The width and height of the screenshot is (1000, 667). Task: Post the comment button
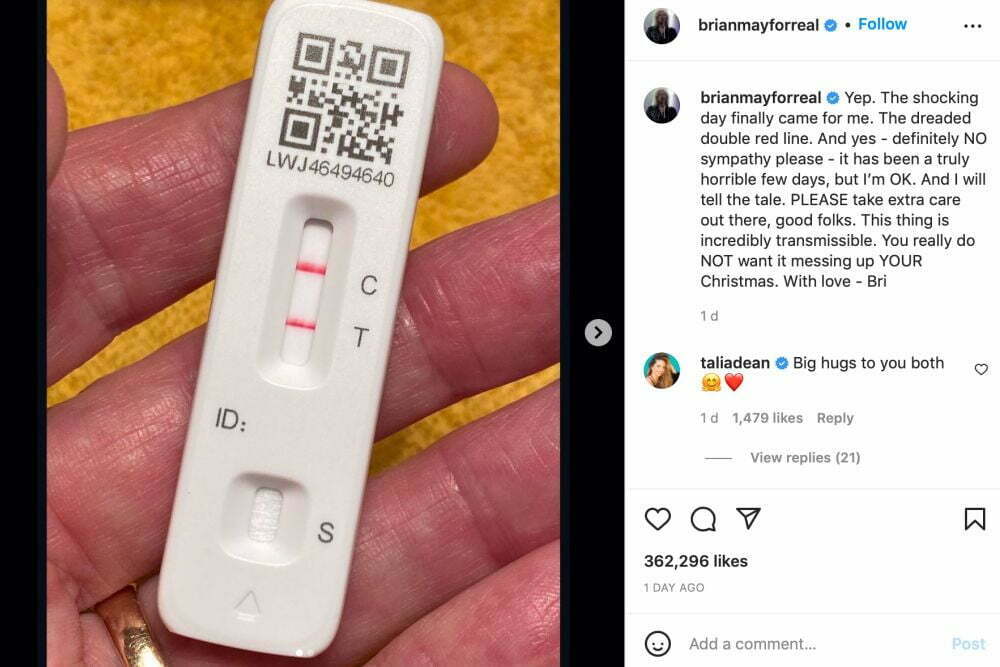(x=968, y=644)
